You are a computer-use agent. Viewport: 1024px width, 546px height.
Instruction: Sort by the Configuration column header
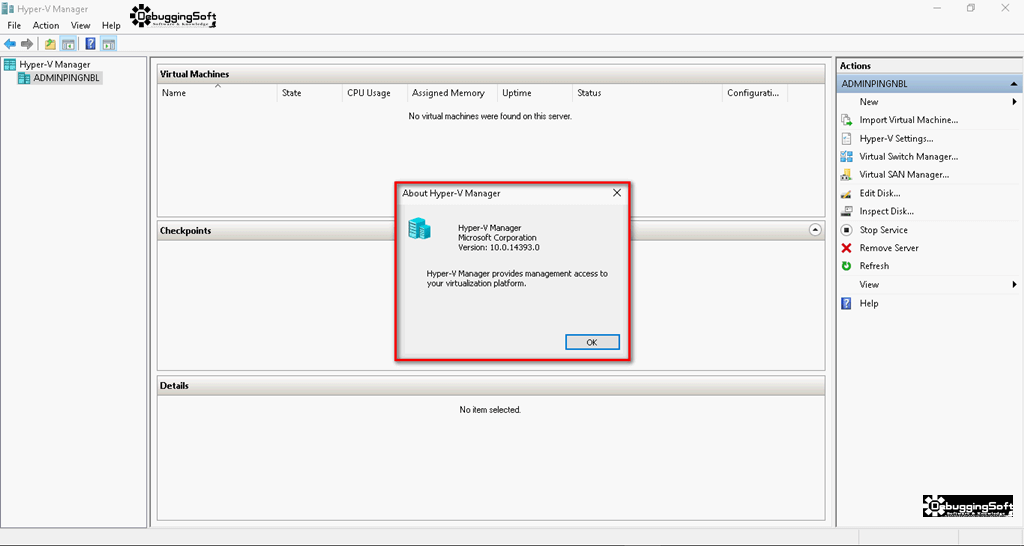click(755, 93)
